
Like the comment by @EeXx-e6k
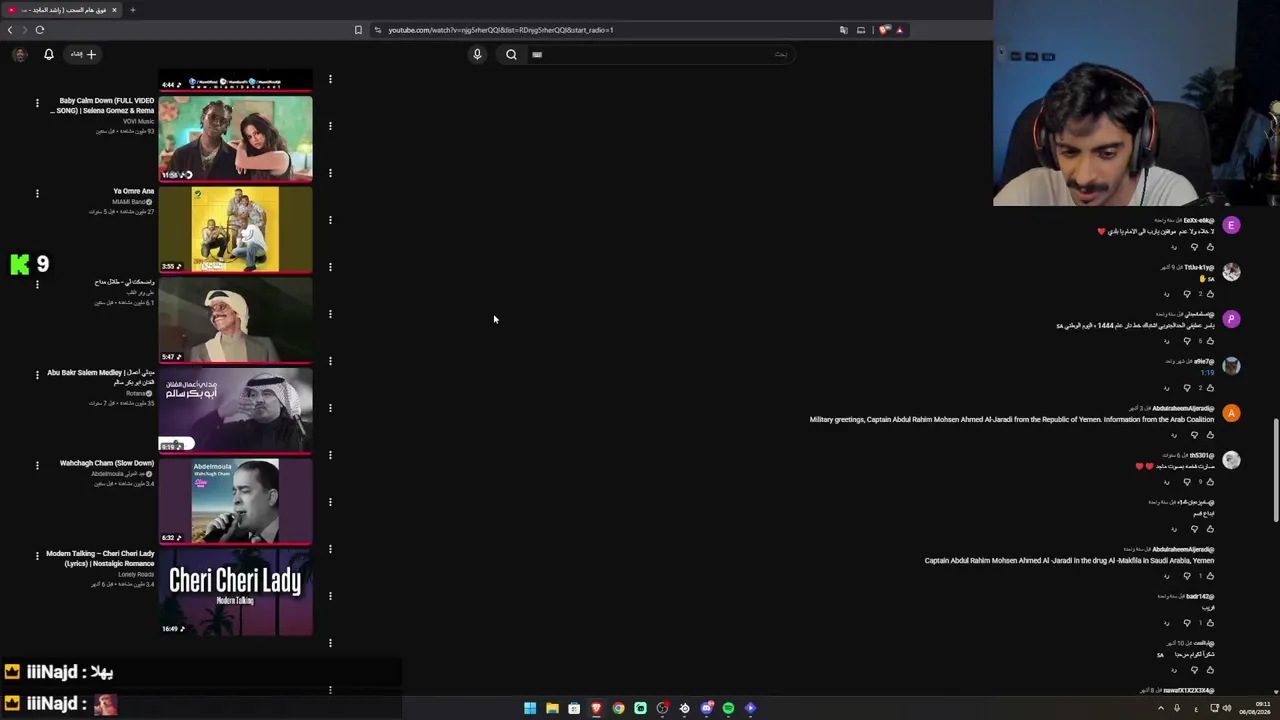click(x=1210, y=247)
